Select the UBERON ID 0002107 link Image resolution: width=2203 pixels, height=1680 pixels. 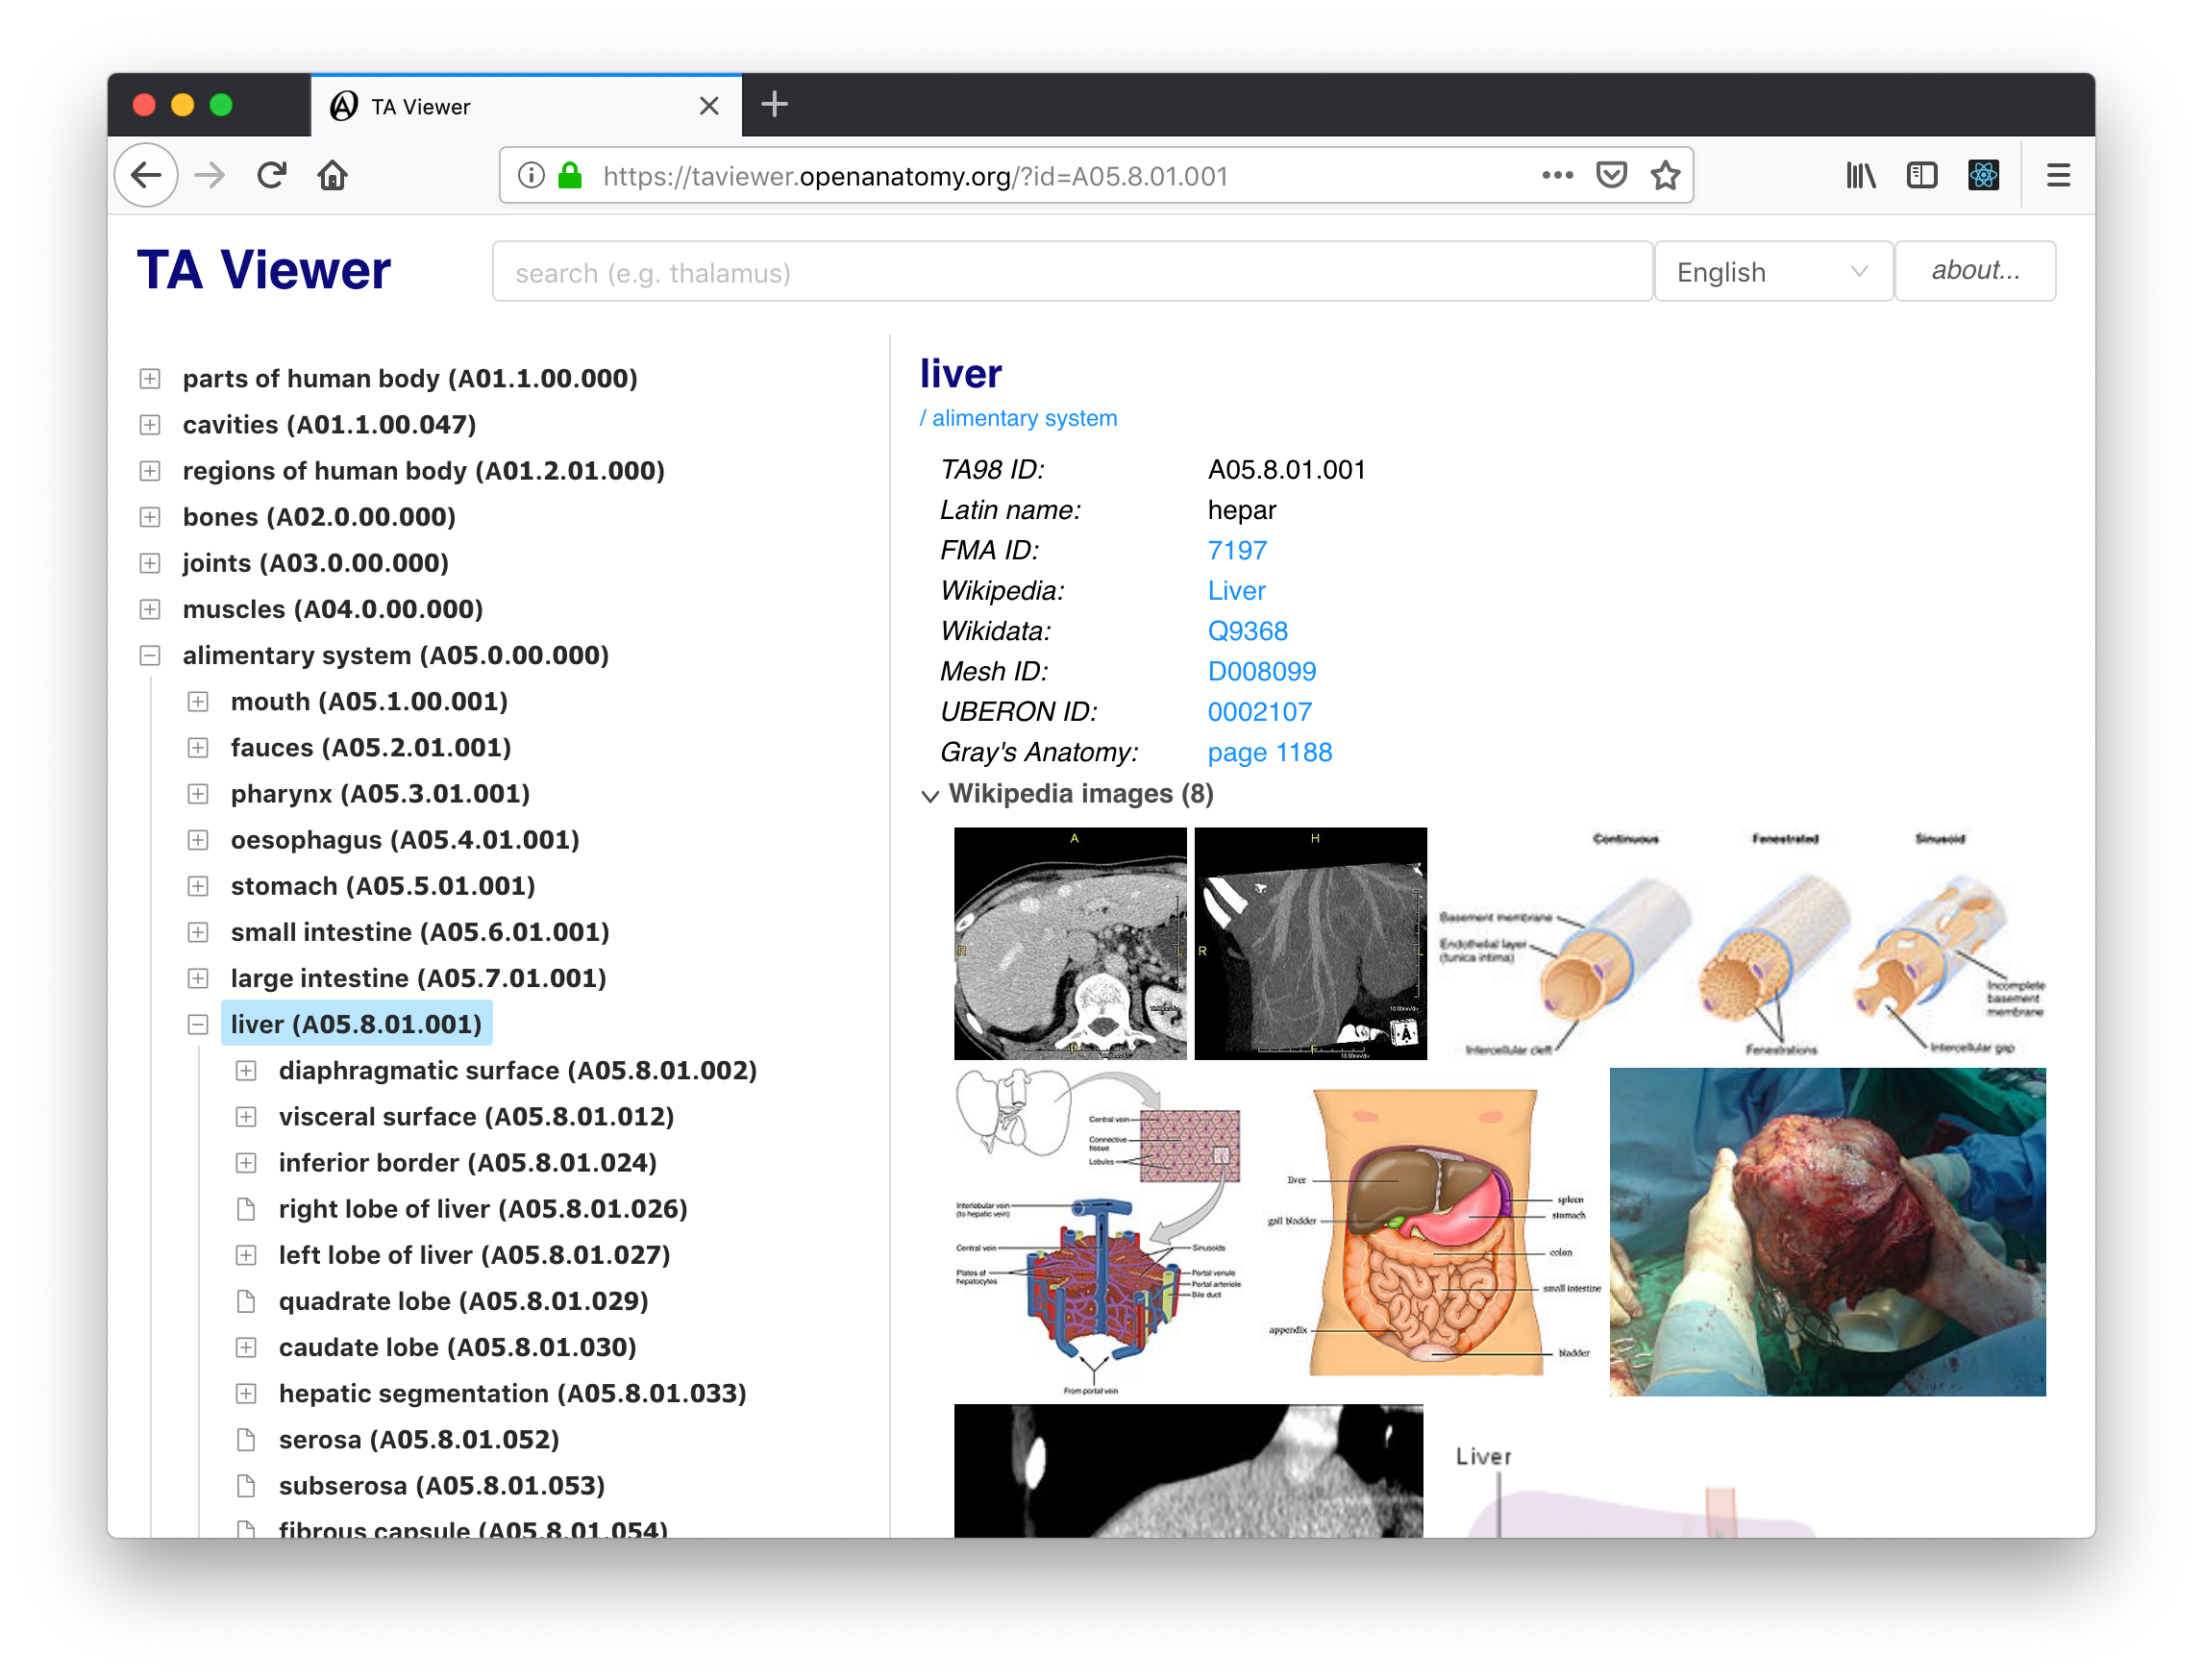coord(1258,711)
